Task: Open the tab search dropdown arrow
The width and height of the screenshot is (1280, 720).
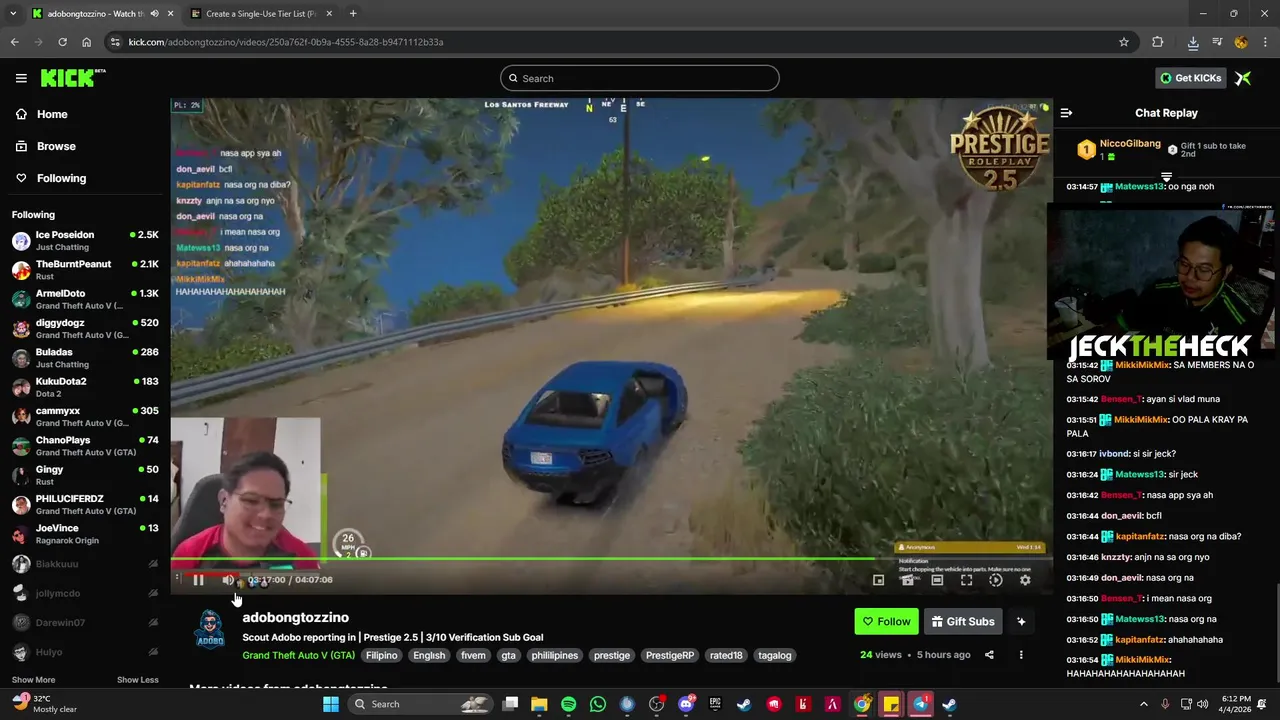Action: coord(13,14)
